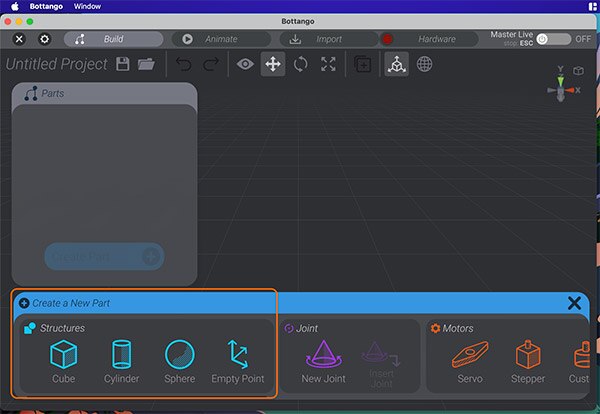Screen dimensions: 600x414
Task: Add a Stepper motor
Action: coord(529,358)
